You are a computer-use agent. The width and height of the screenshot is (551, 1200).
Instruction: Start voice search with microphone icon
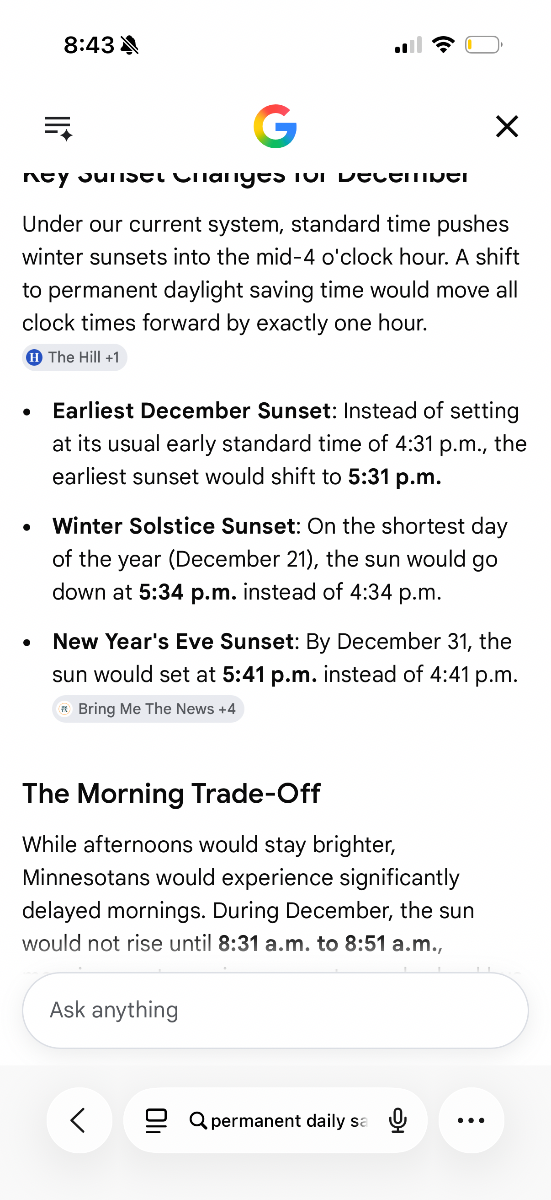pos(398,1121)
